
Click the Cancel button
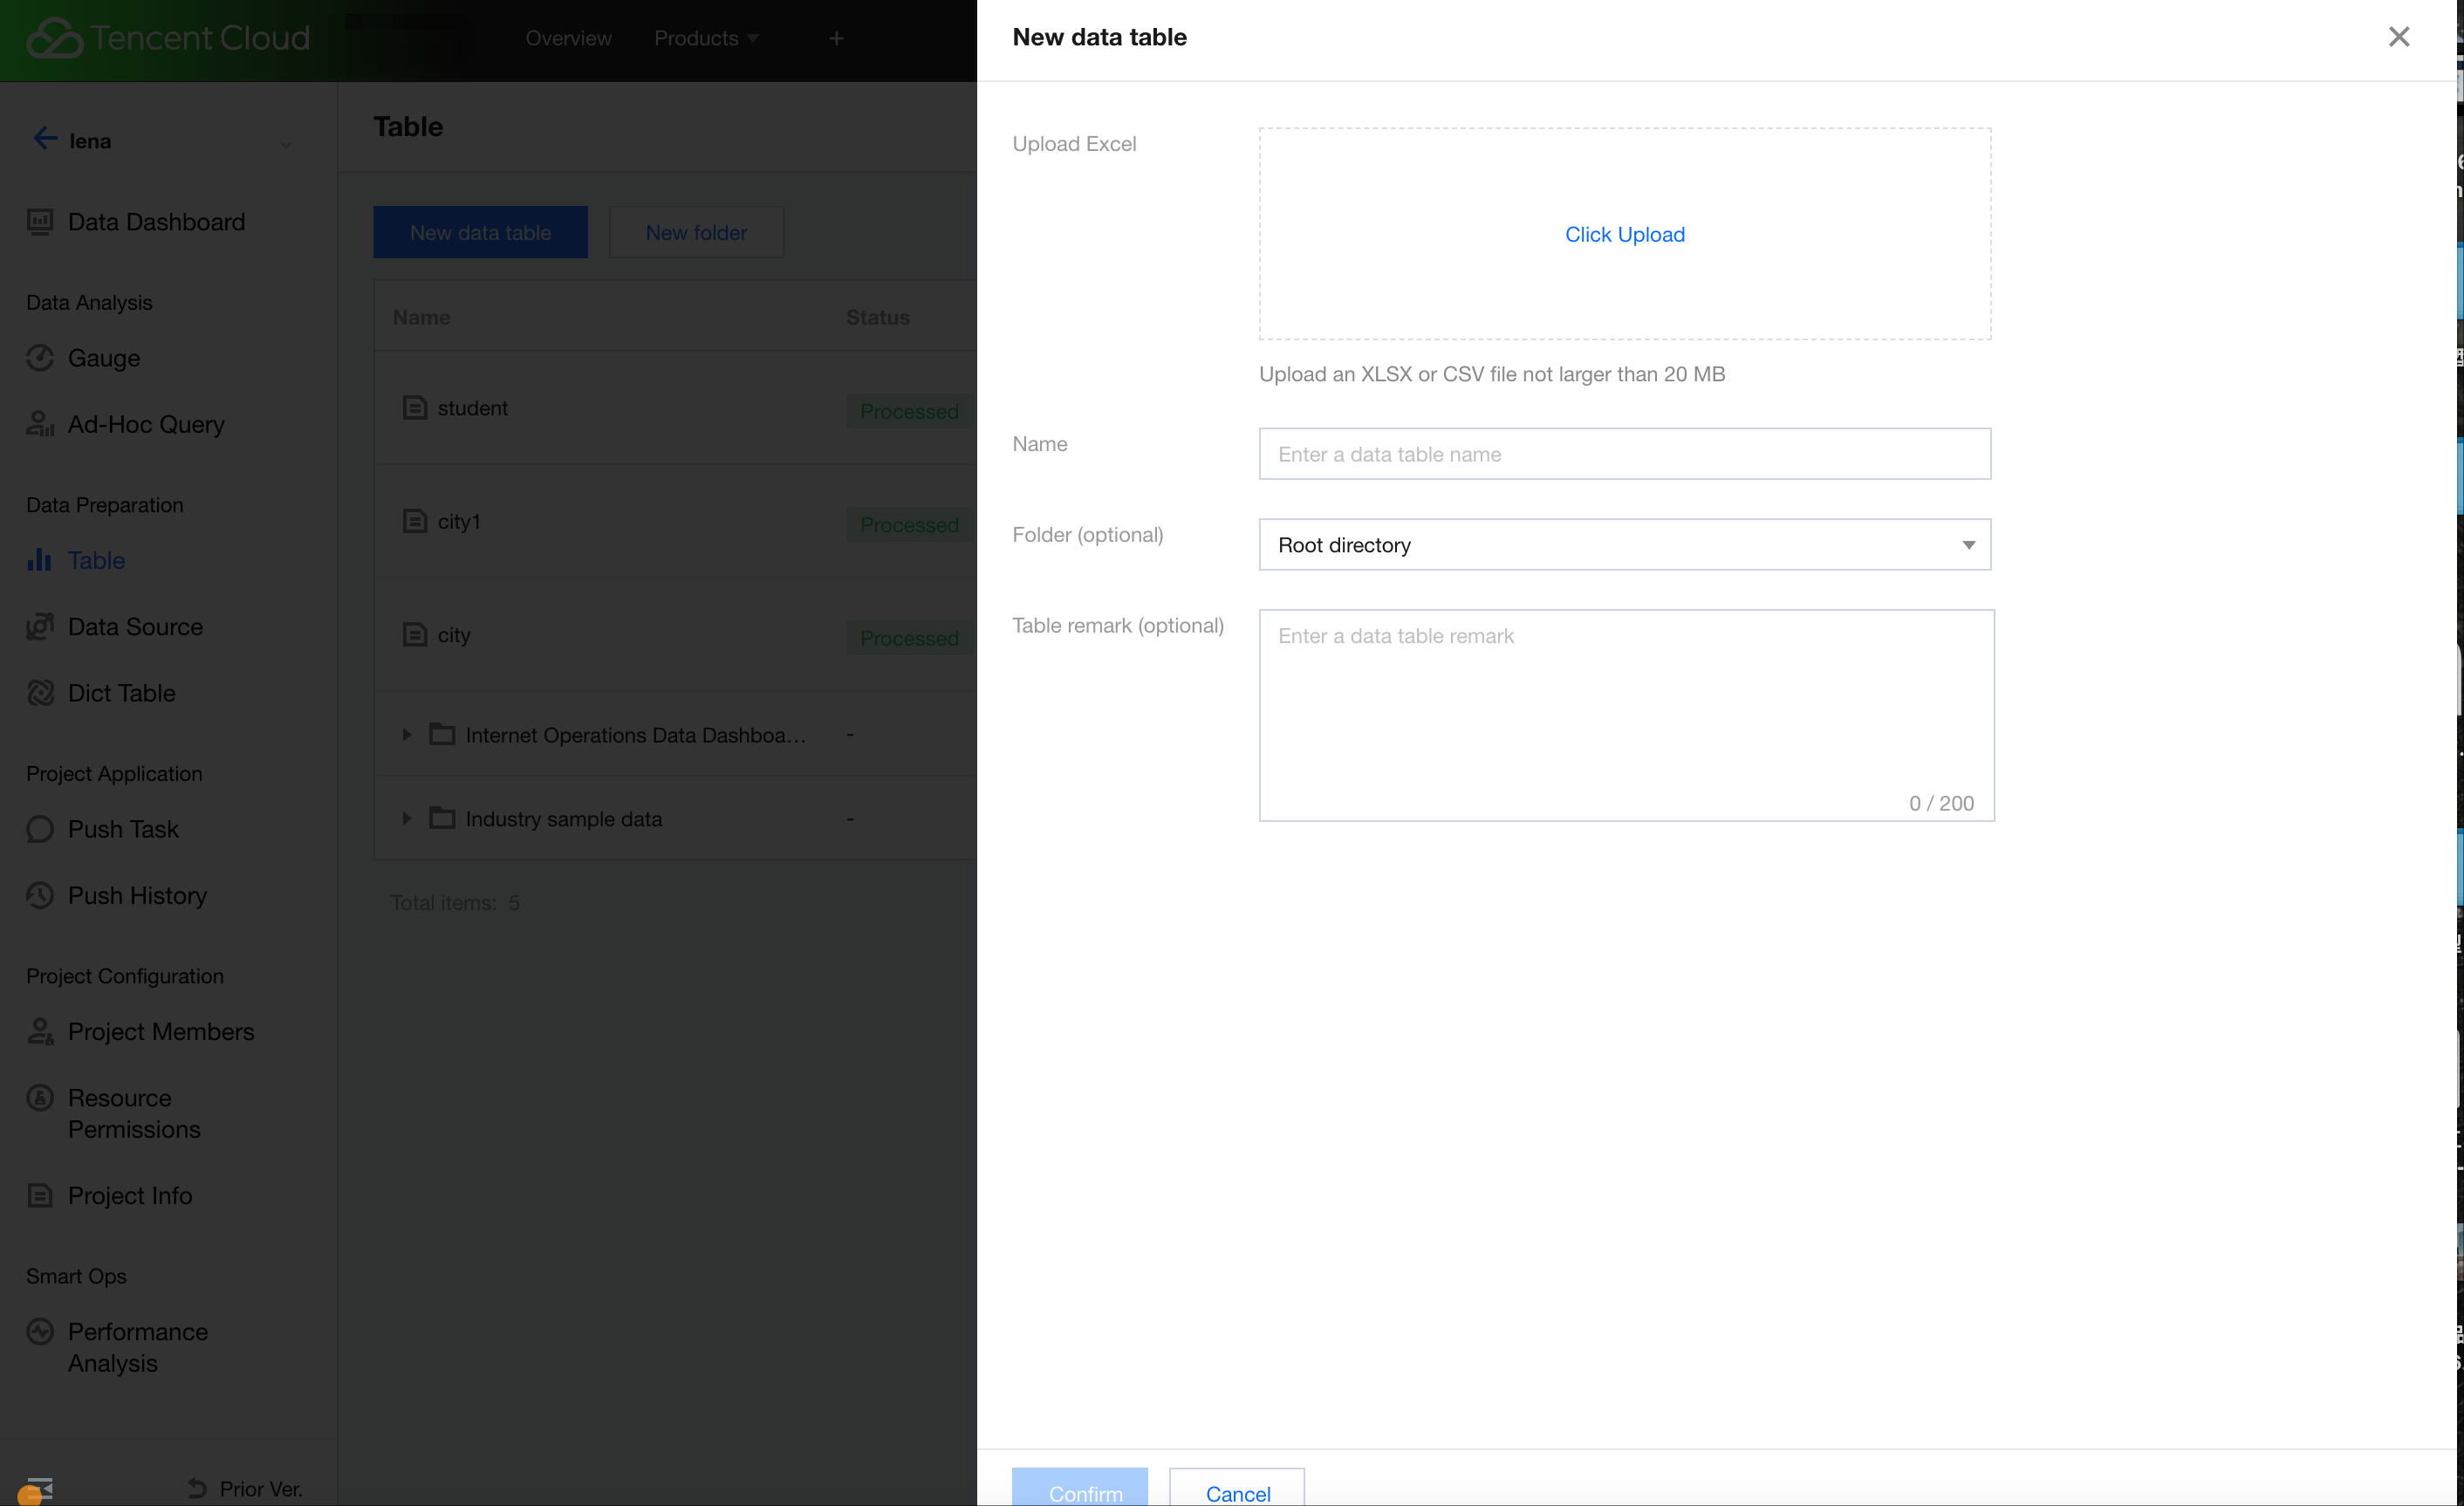(1237, 1491)
